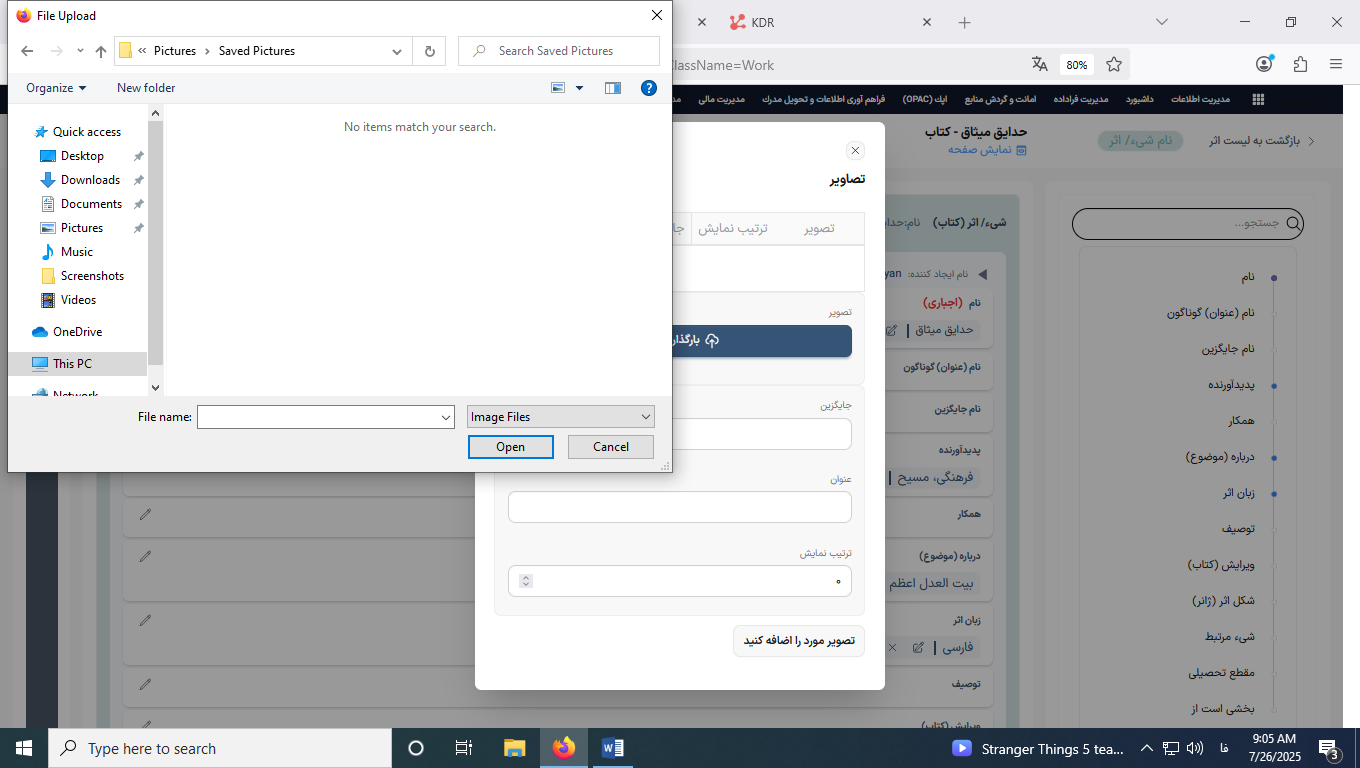
Task: Click the Up to Pictures arrow
Action: point(100,51)
